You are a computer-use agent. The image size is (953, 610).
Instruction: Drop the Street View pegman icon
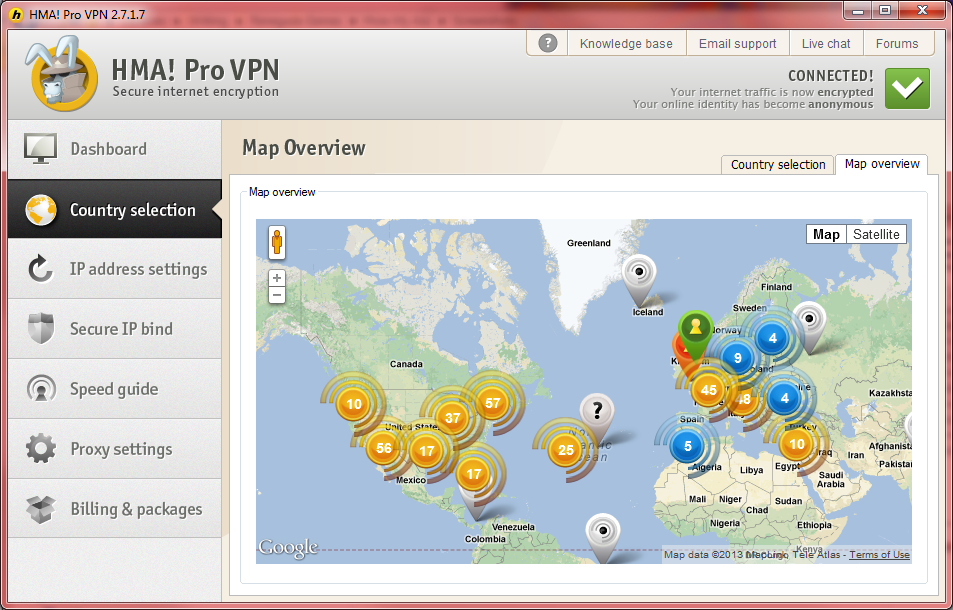point(277,242)
